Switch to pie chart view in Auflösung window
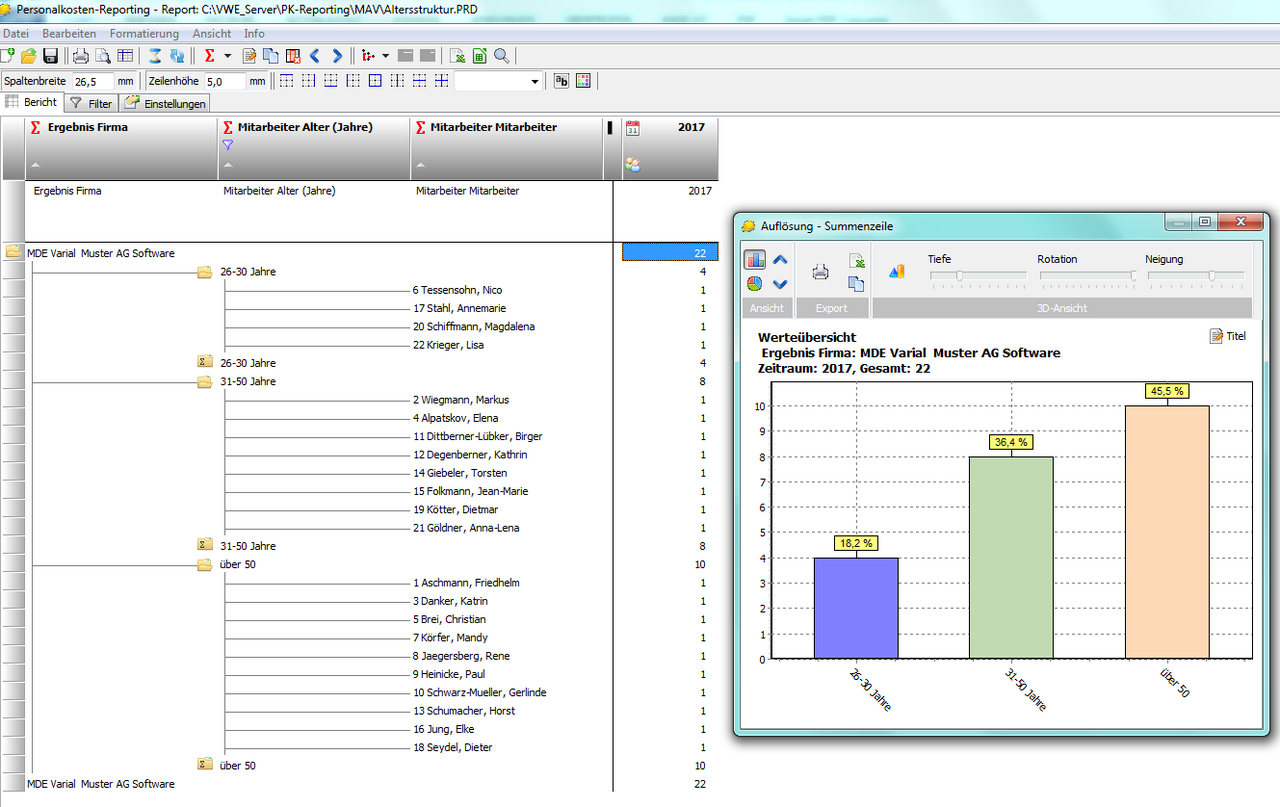Image resolution: width=1280 pixels, height=807 pixels. coord(755,284)
